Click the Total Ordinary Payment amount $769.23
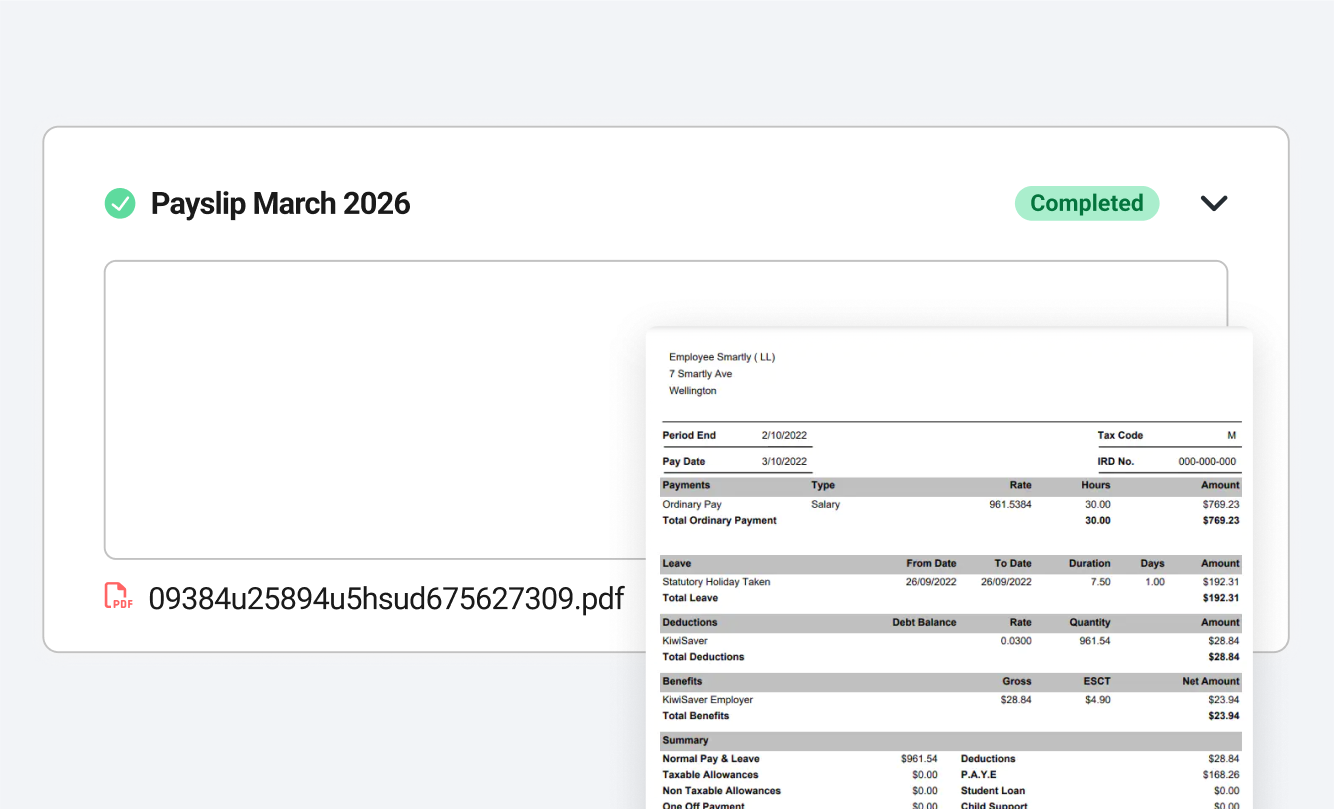 pyautogui.click(x=1219, y=520)
